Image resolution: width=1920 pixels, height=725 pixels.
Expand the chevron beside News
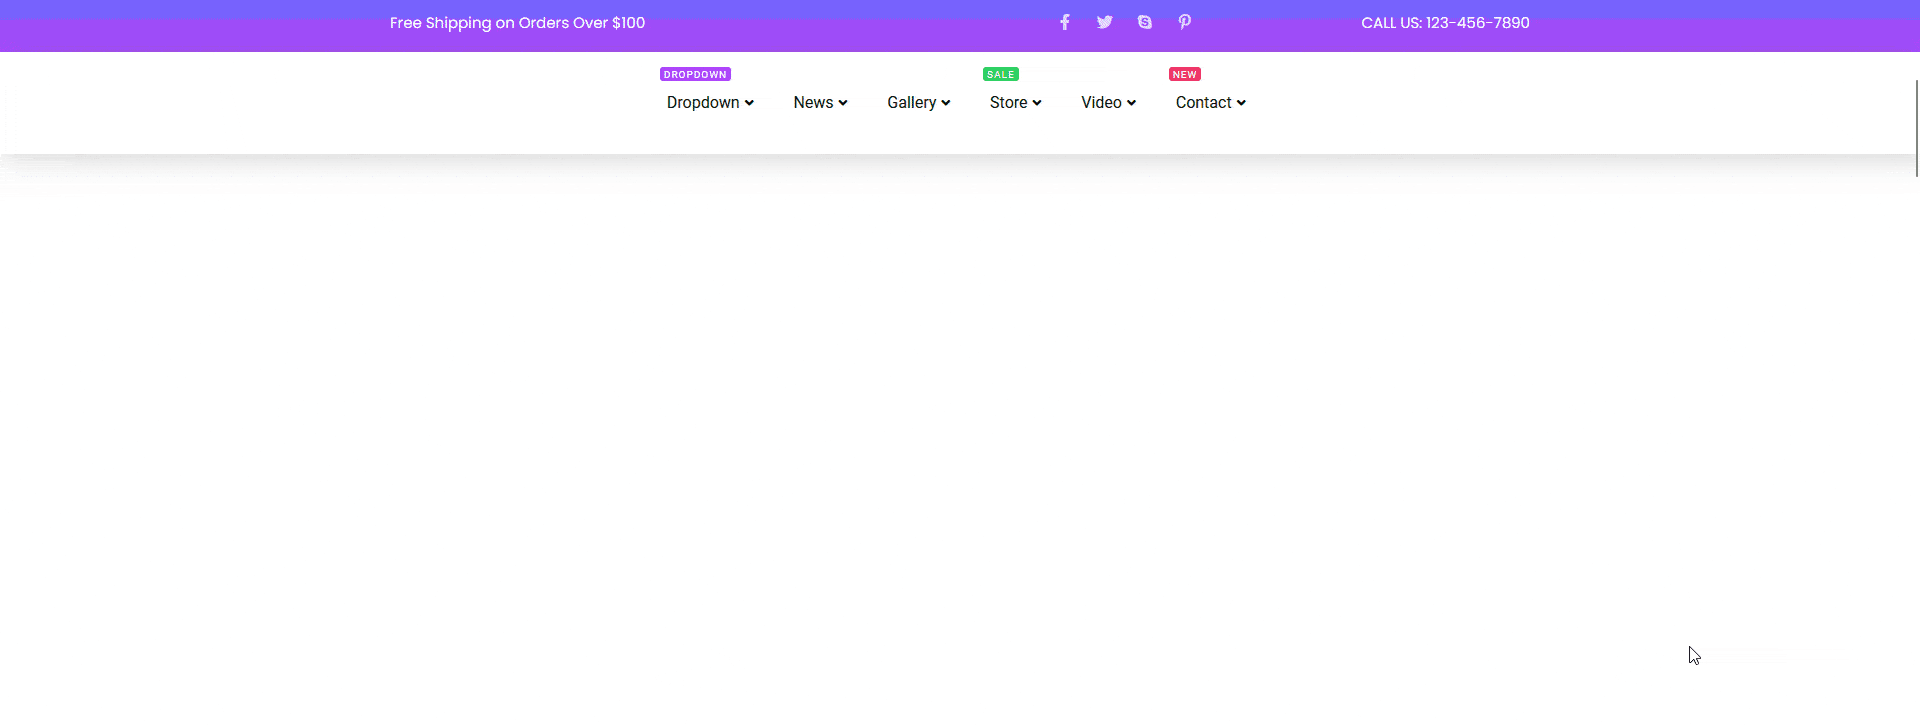843,103
